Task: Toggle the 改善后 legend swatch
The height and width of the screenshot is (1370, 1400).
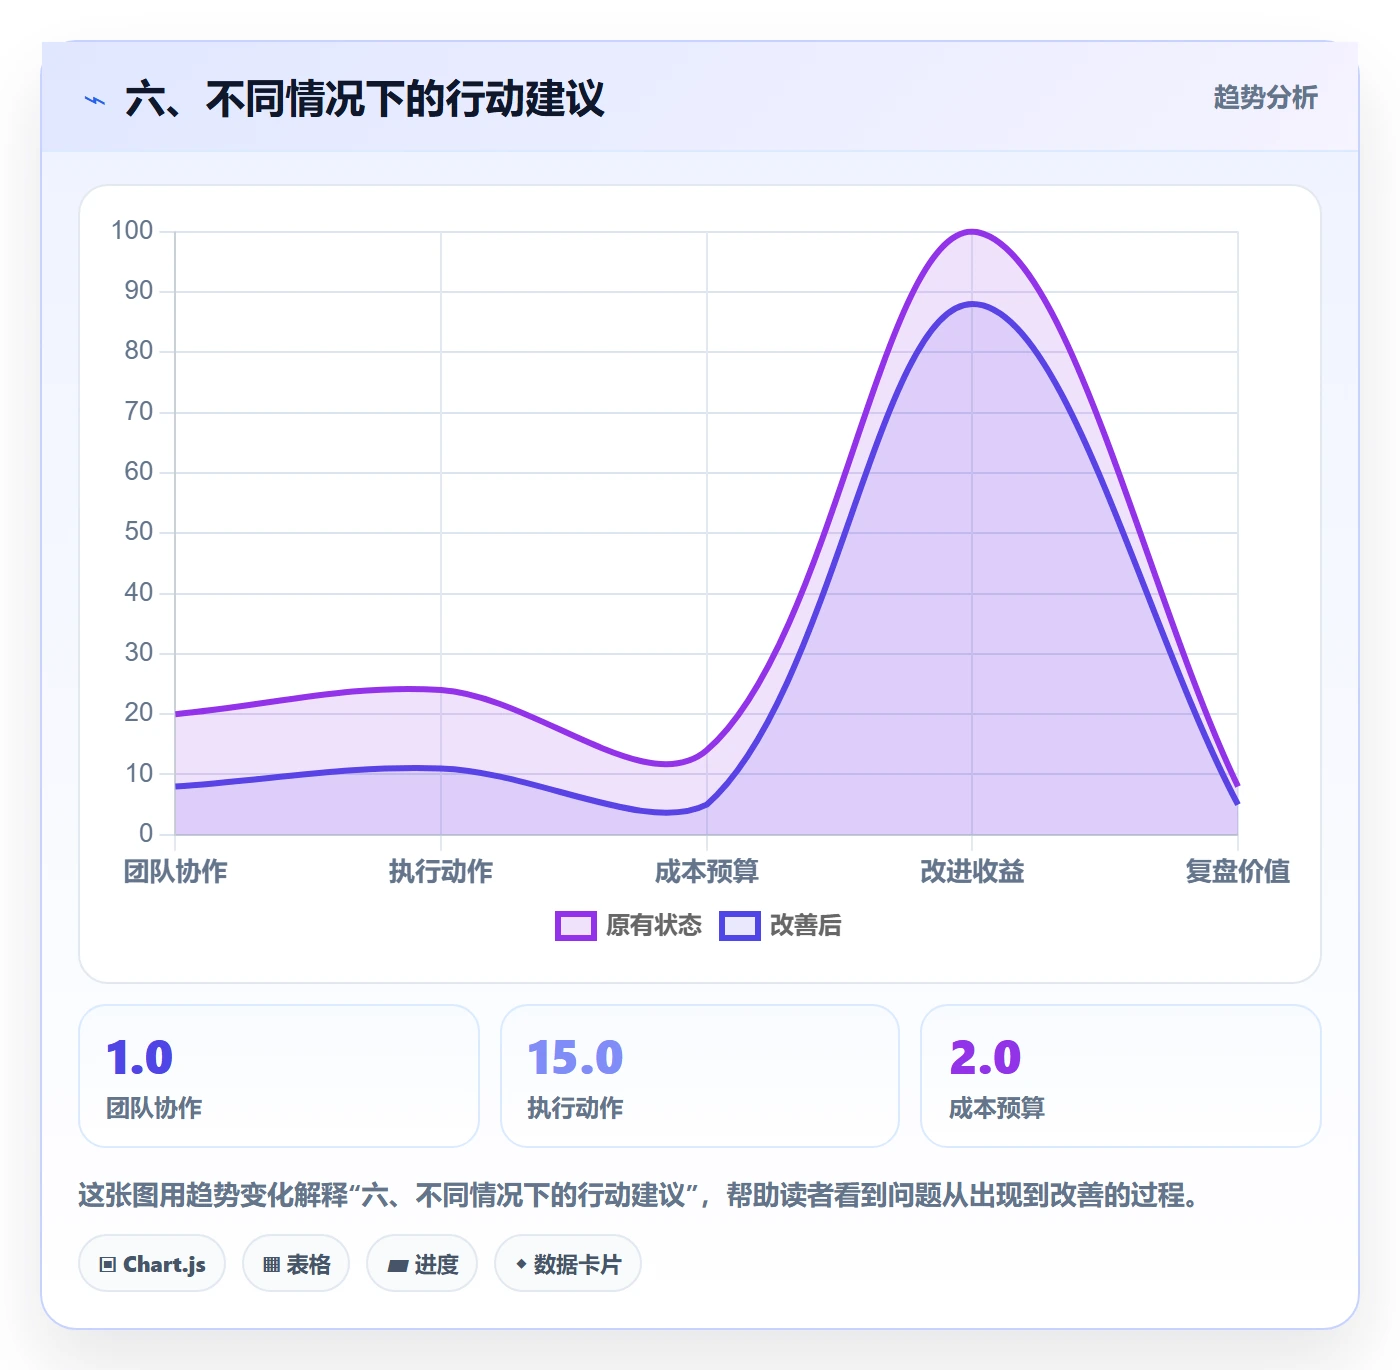Action: (x=740, y=926)
